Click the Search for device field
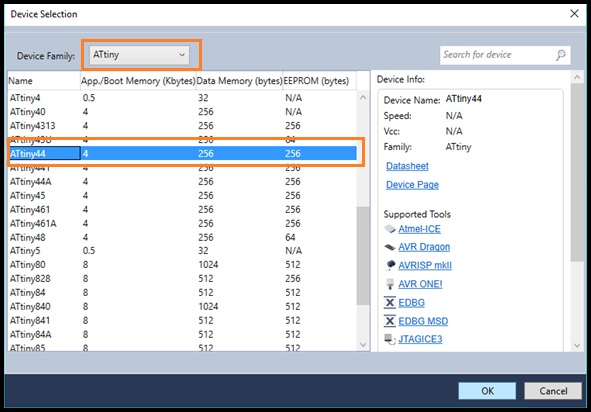The width and height of the screenshot is (591, 412). click(x=505, y=55)
